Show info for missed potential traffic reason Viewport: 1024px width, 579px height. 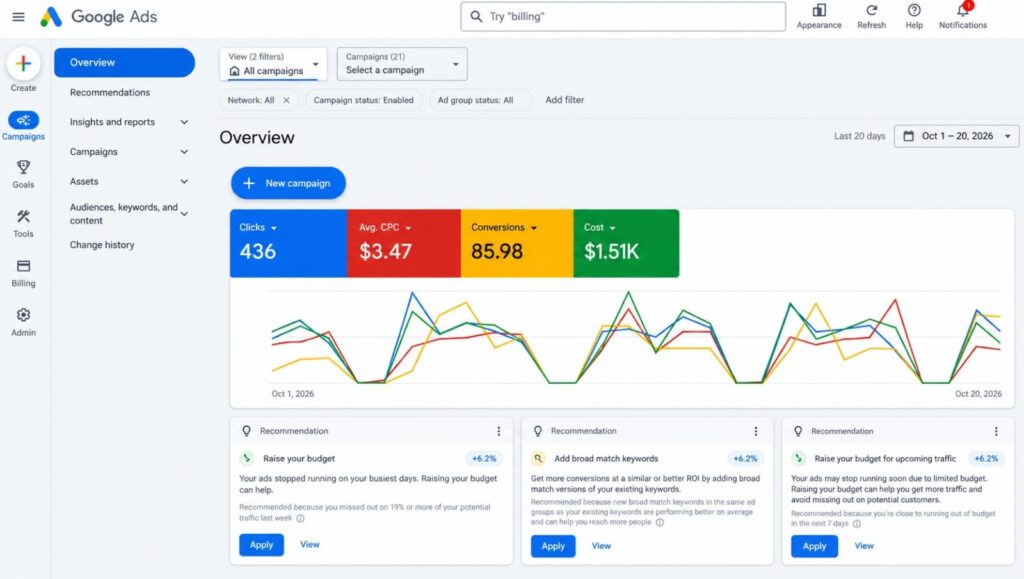coord(300,519)
